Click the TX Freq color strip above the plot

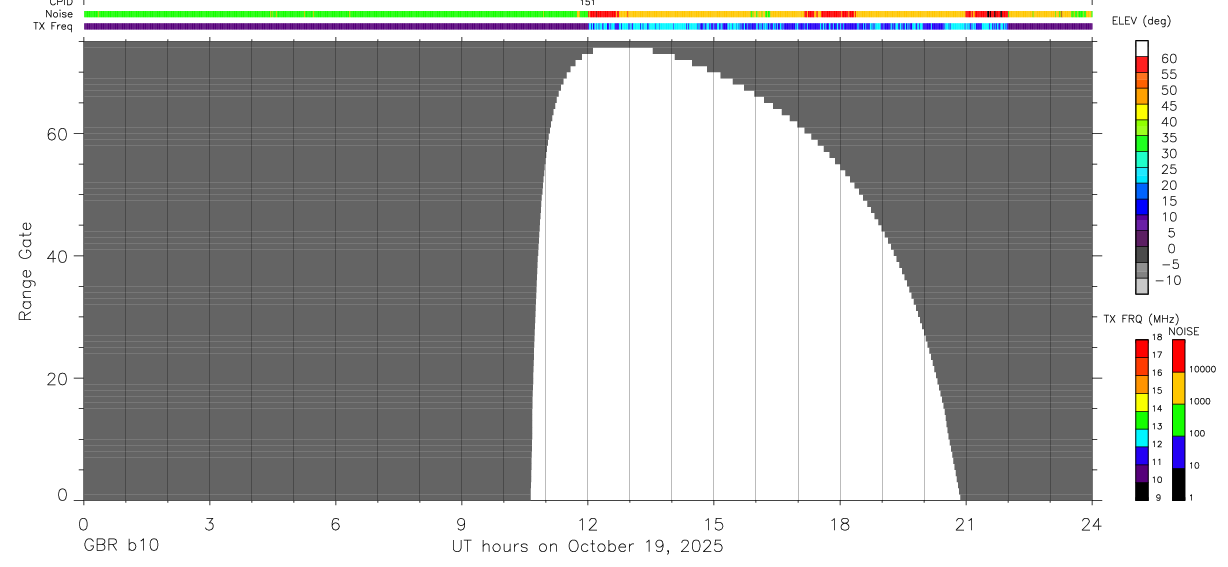(588, 26)
